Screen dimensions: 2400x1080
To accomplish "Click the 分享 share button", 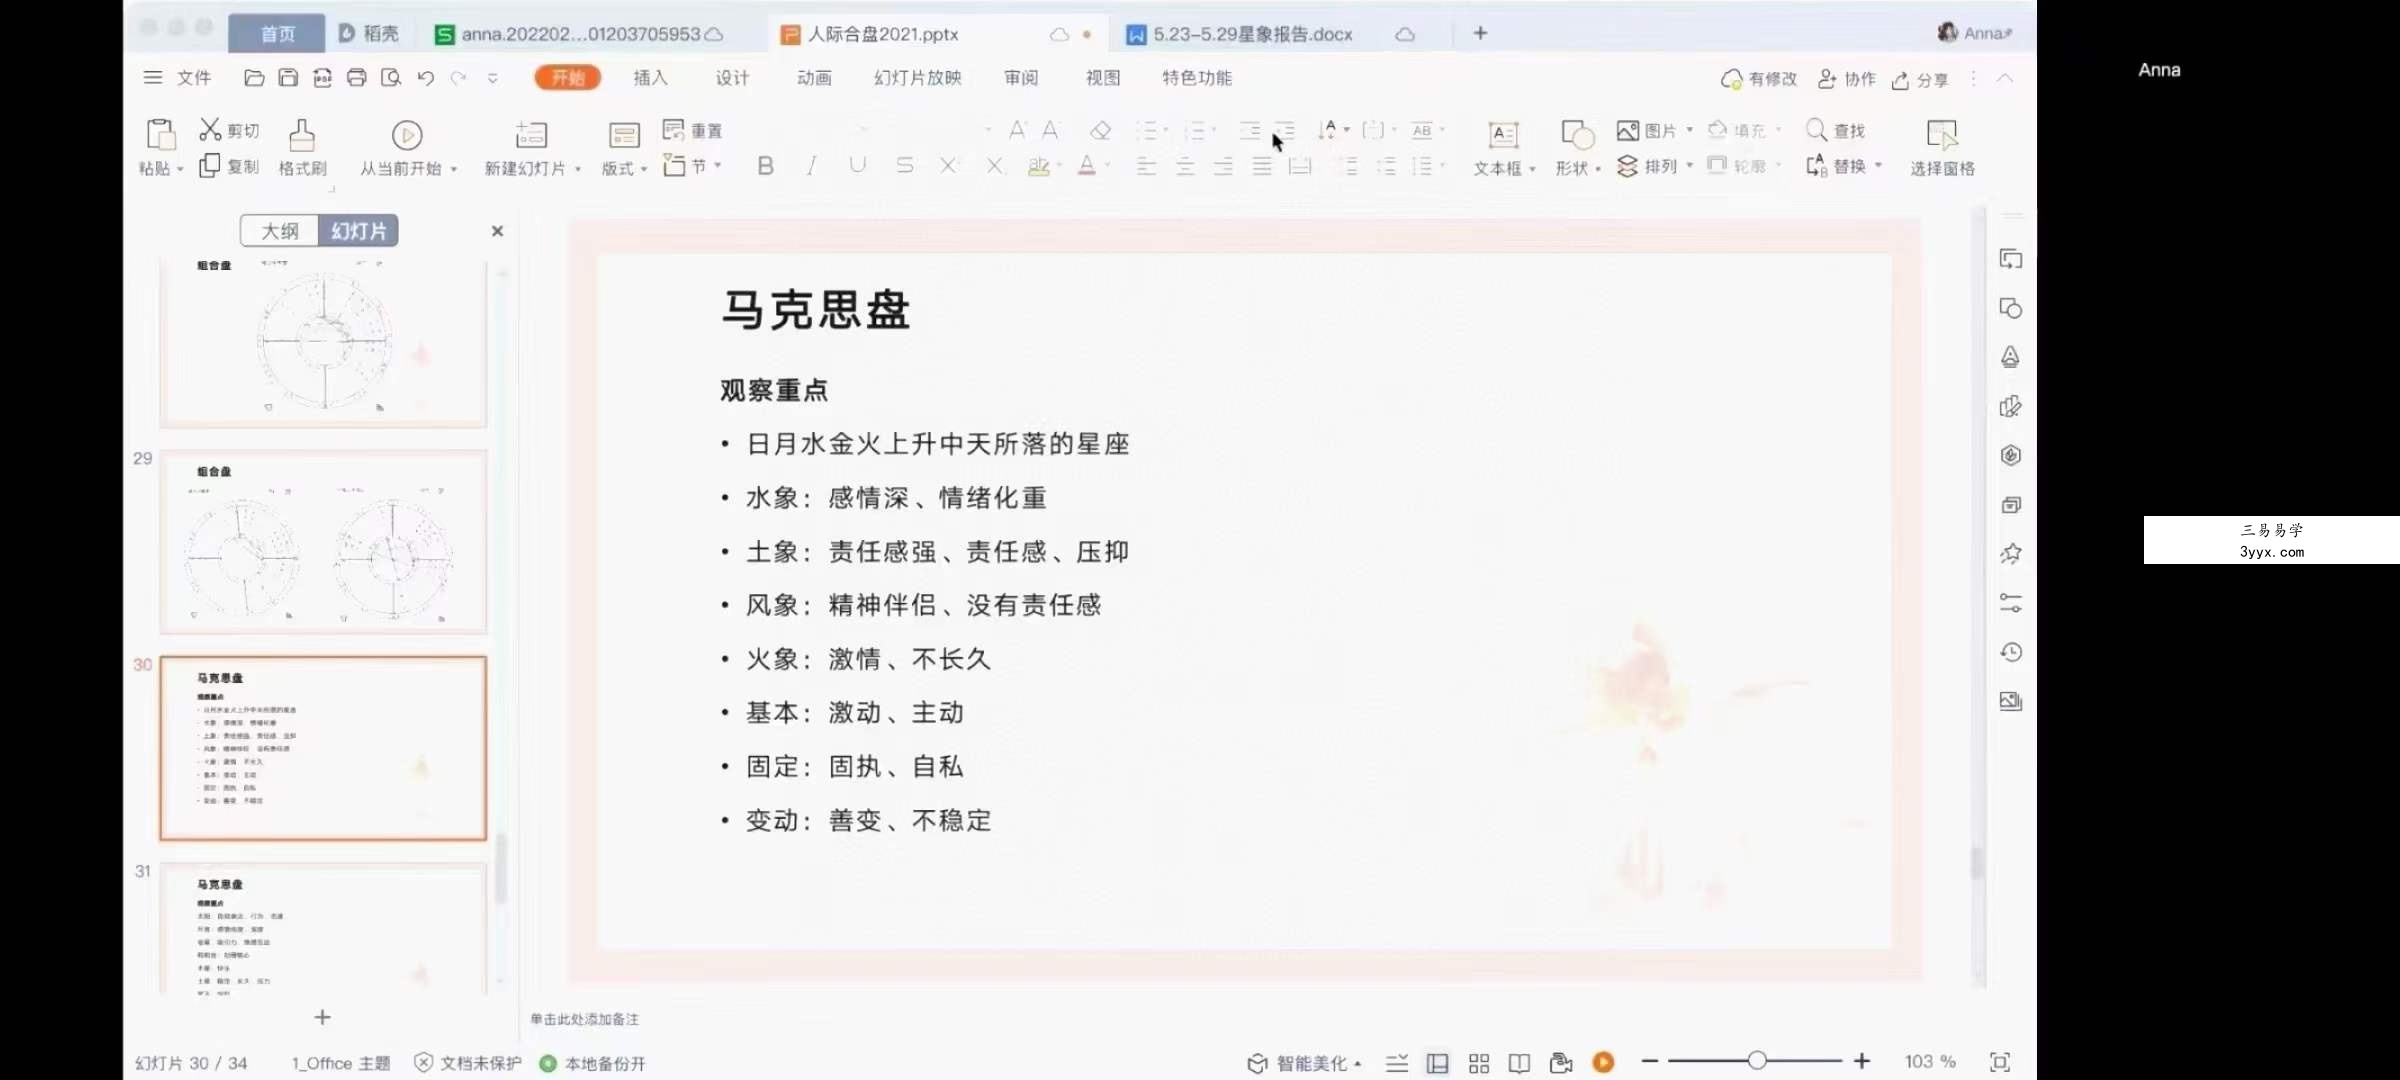I will pos(1920,79).
